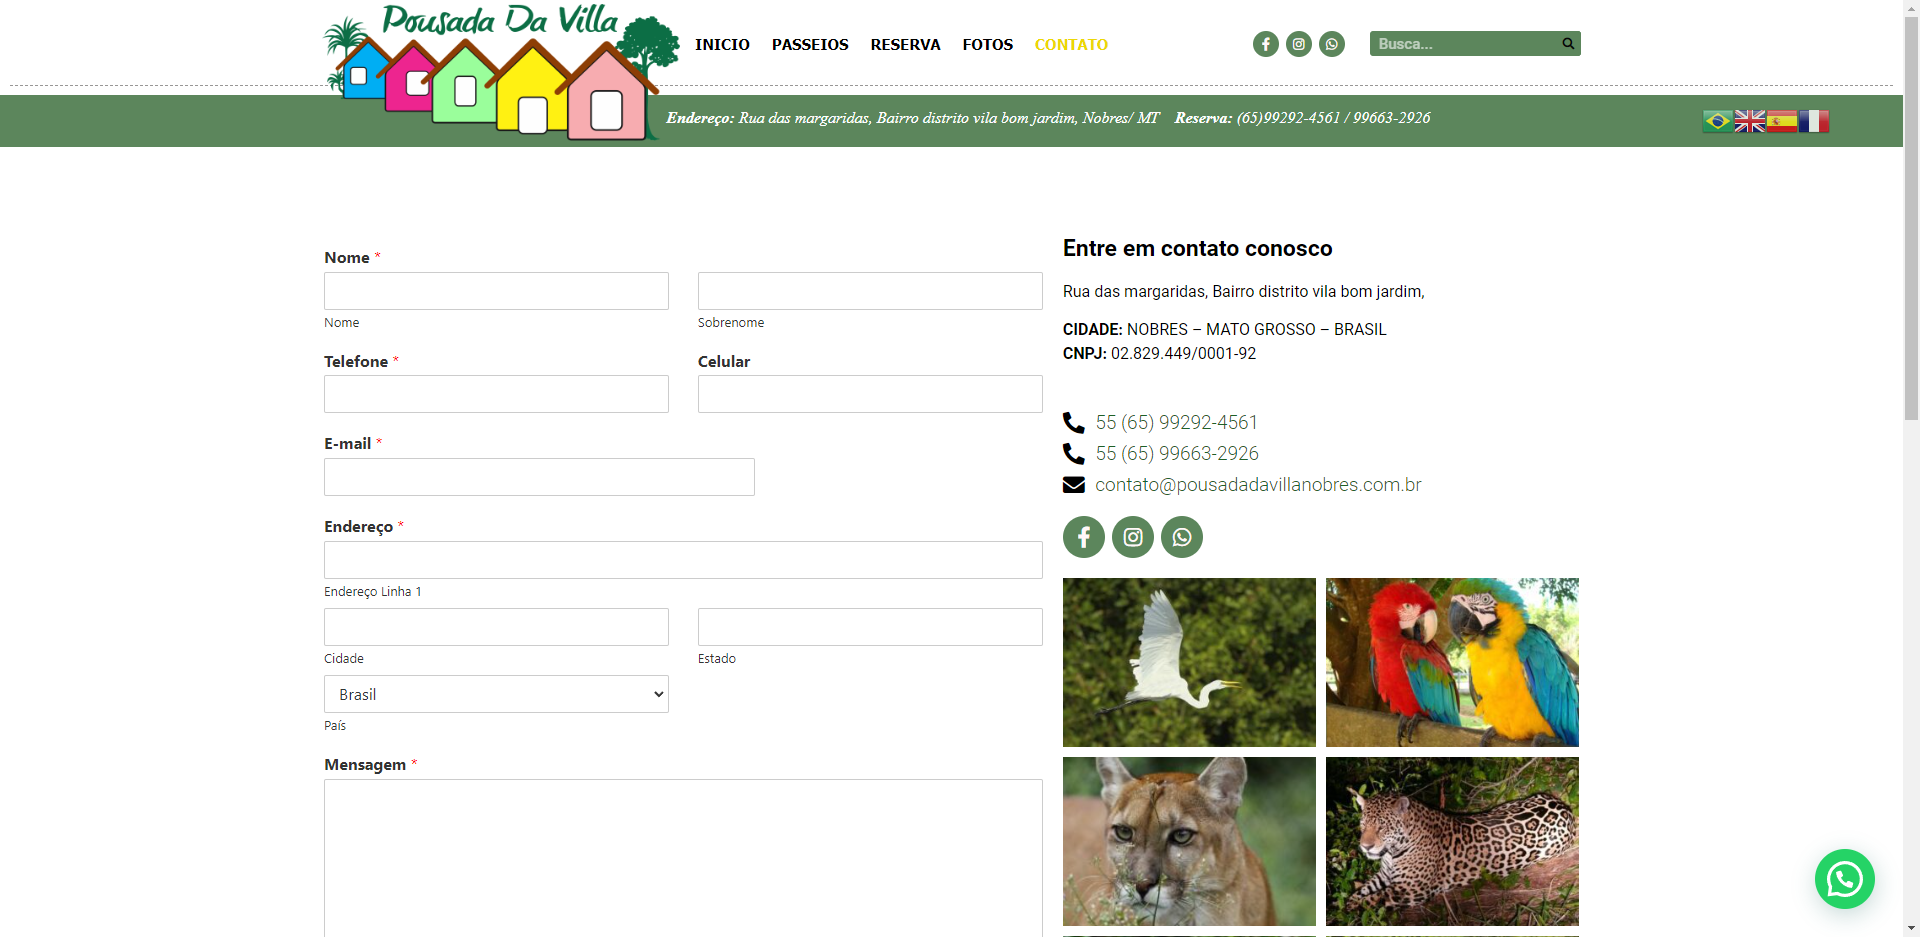Open CONTATO menu item
The height and width of the screenshot is (937, 1920).
(1071, 44)
